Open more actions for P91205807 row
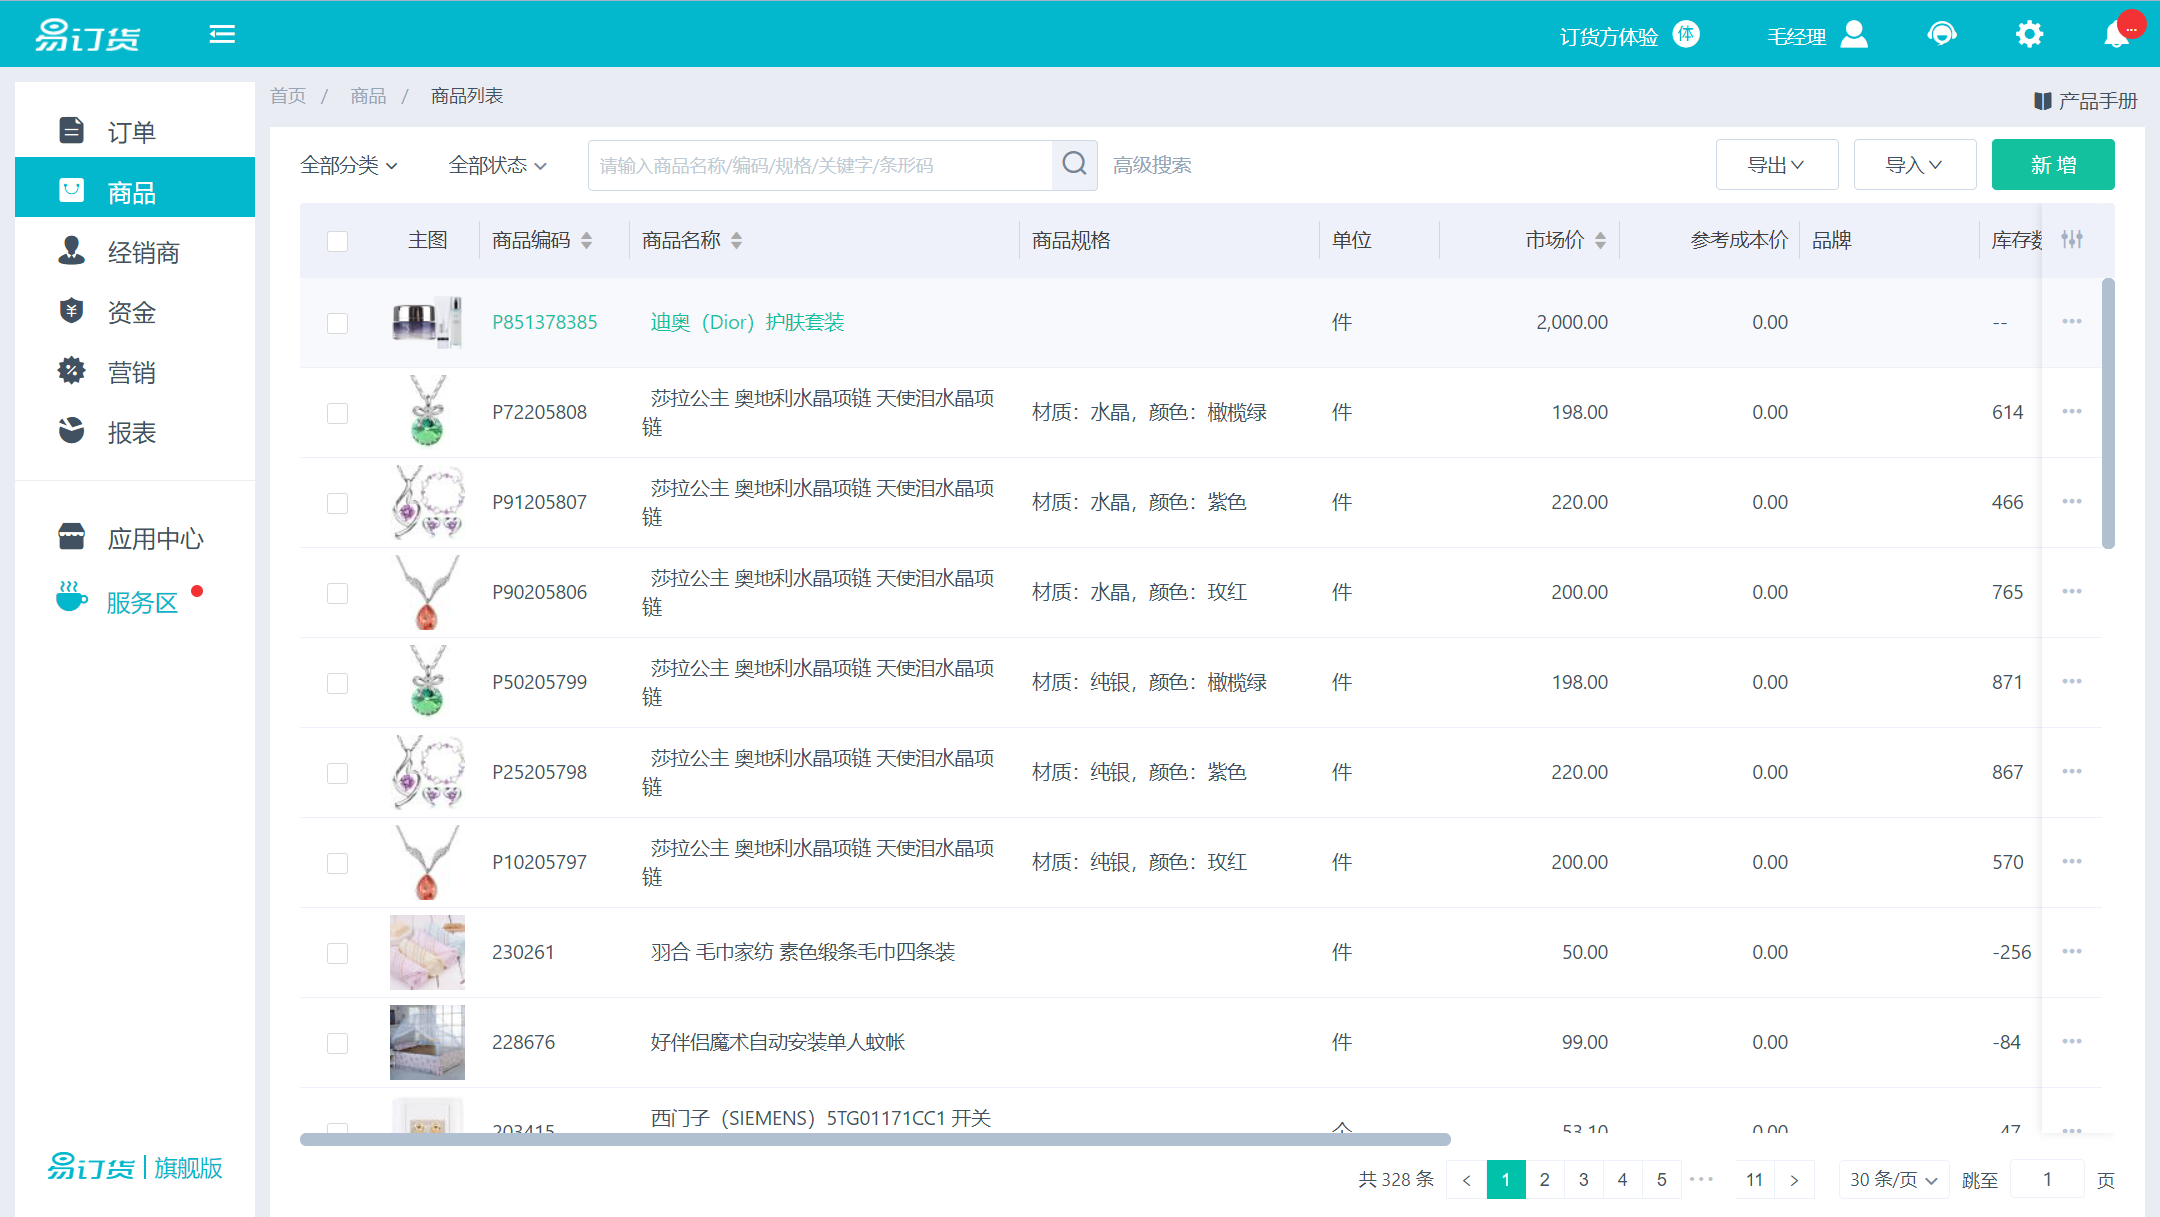This screenshot has width=2160, height=1217. 2072,502
